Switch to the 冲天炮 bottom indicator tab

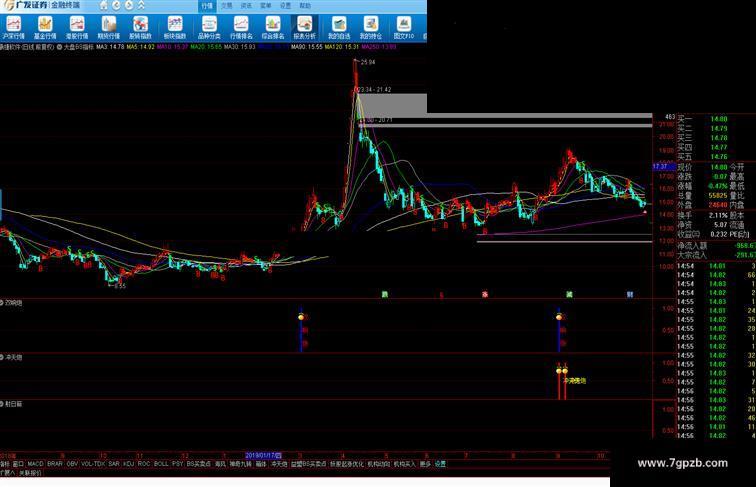pos(279,463)
